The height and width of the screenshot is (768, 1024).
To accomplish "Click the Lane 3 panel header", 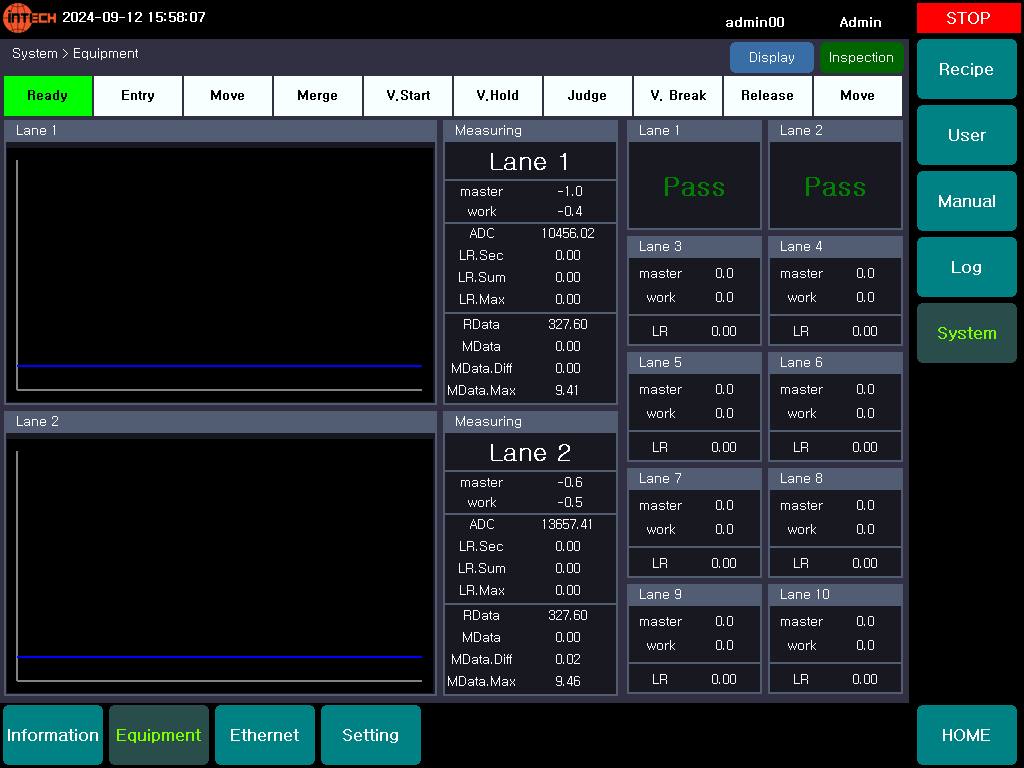I will click(694, 246).
